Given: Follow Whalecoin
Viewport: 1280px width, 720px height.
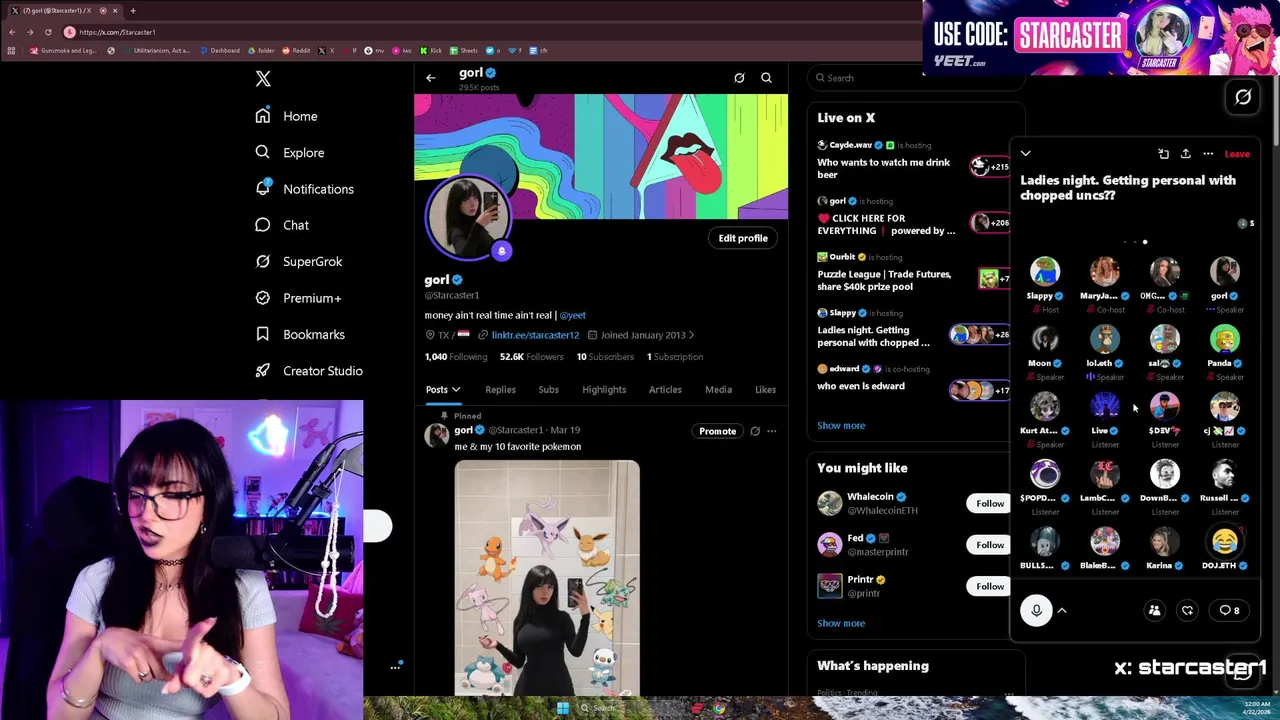Looking at the screenshot, I should point(990,503).
